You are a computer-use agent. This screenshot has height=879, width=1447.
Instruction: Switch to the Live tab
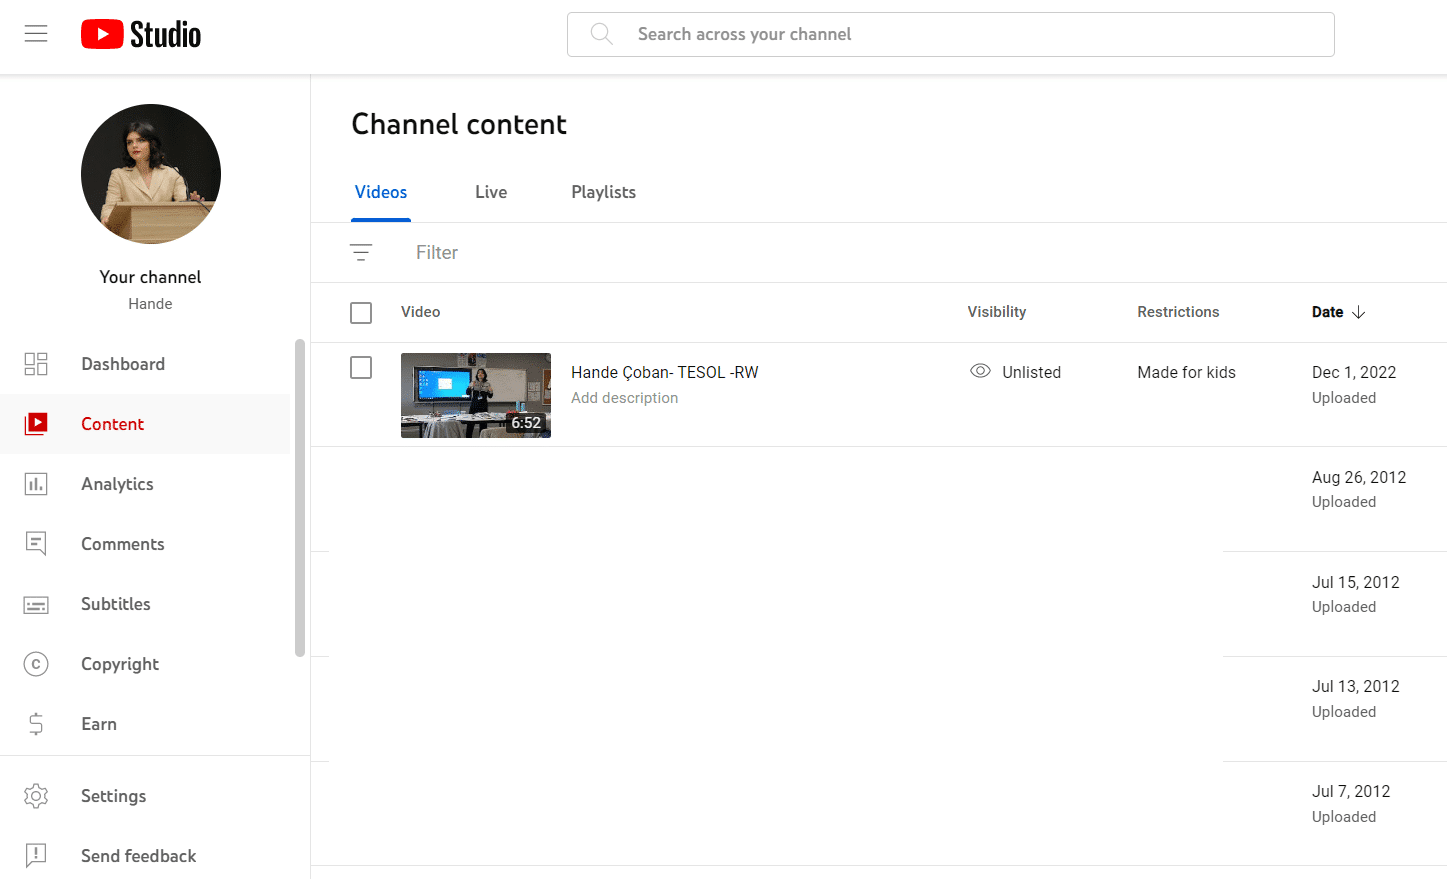(491, 192)
